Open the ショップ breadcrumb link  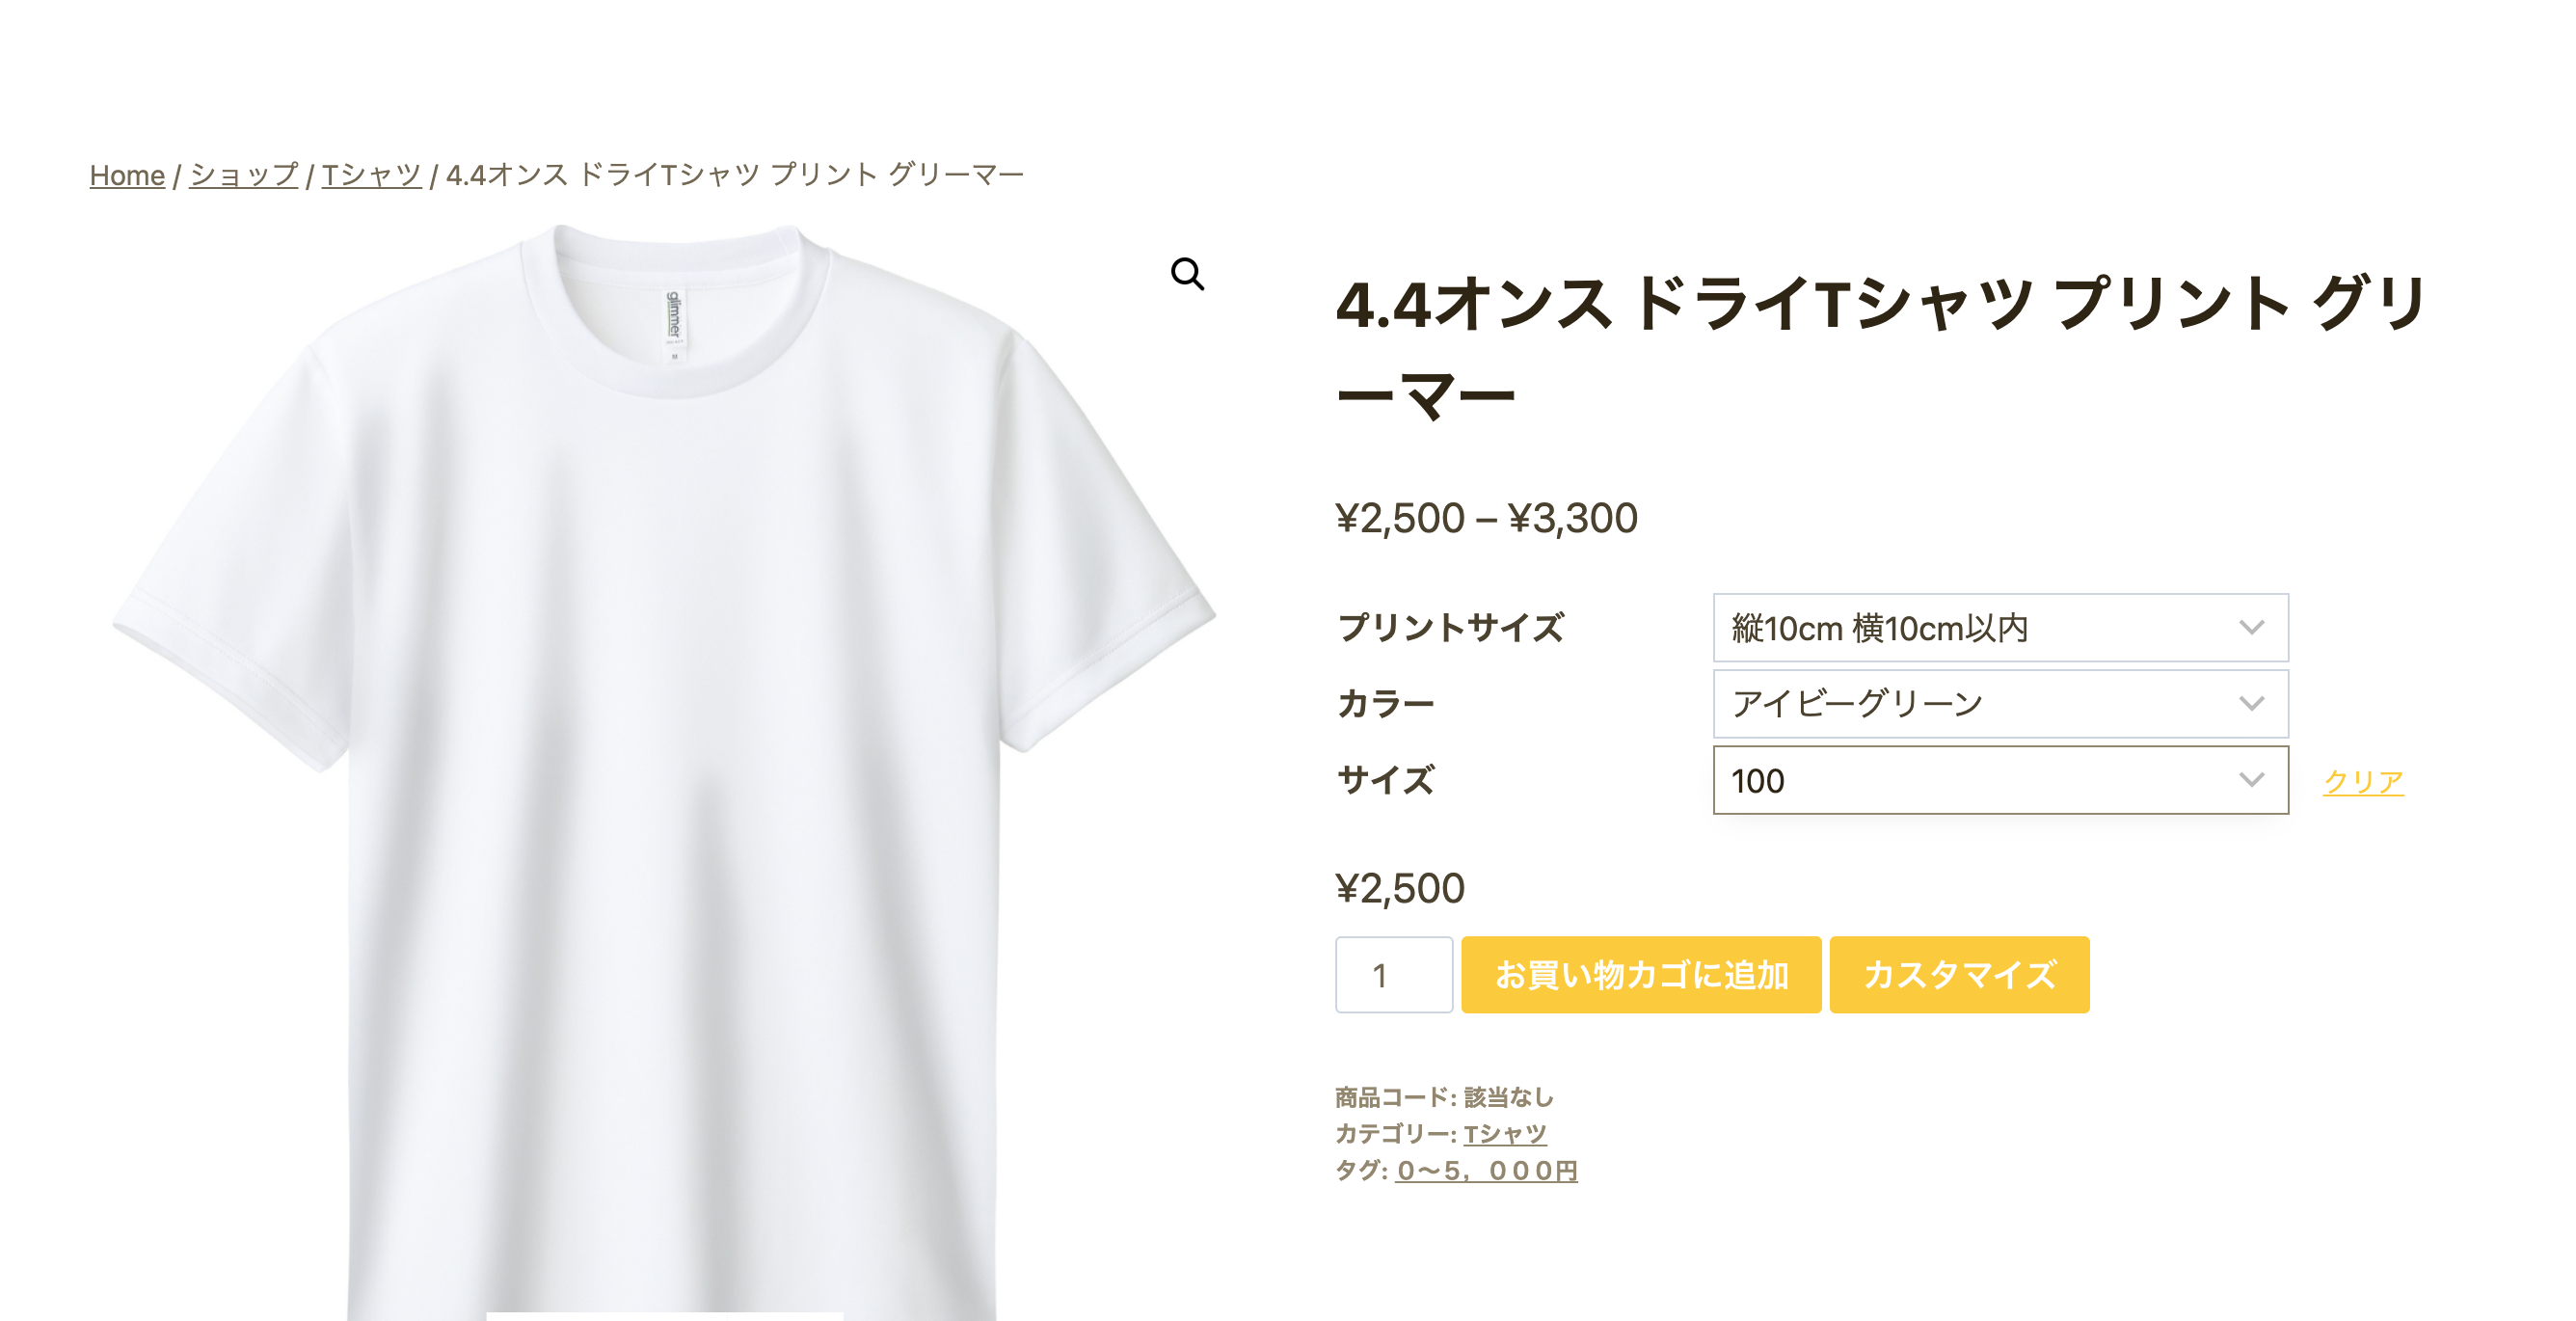click(243, 175)
